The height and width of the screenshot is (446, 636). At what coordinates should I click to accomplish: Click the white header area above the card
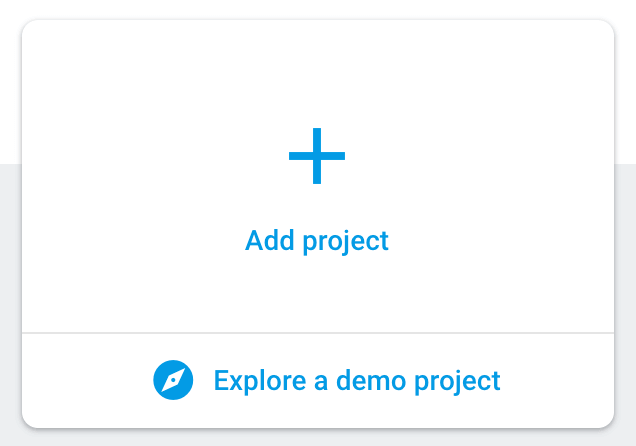click(318, 9)
